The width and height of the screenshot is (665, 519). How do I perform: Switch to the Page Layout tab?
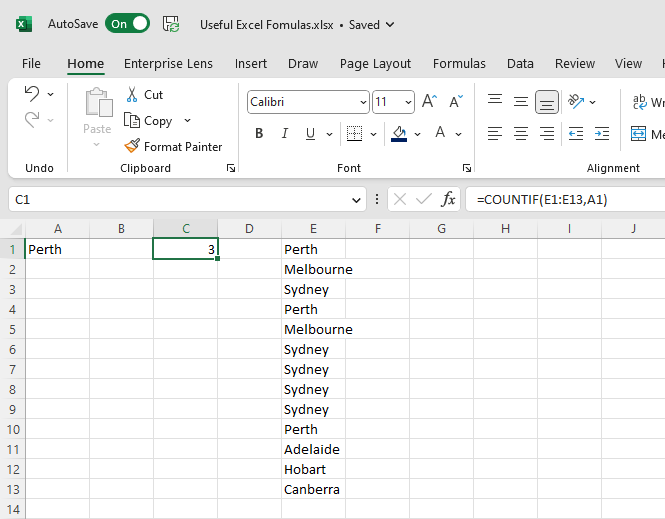click(x=375, y=63)
